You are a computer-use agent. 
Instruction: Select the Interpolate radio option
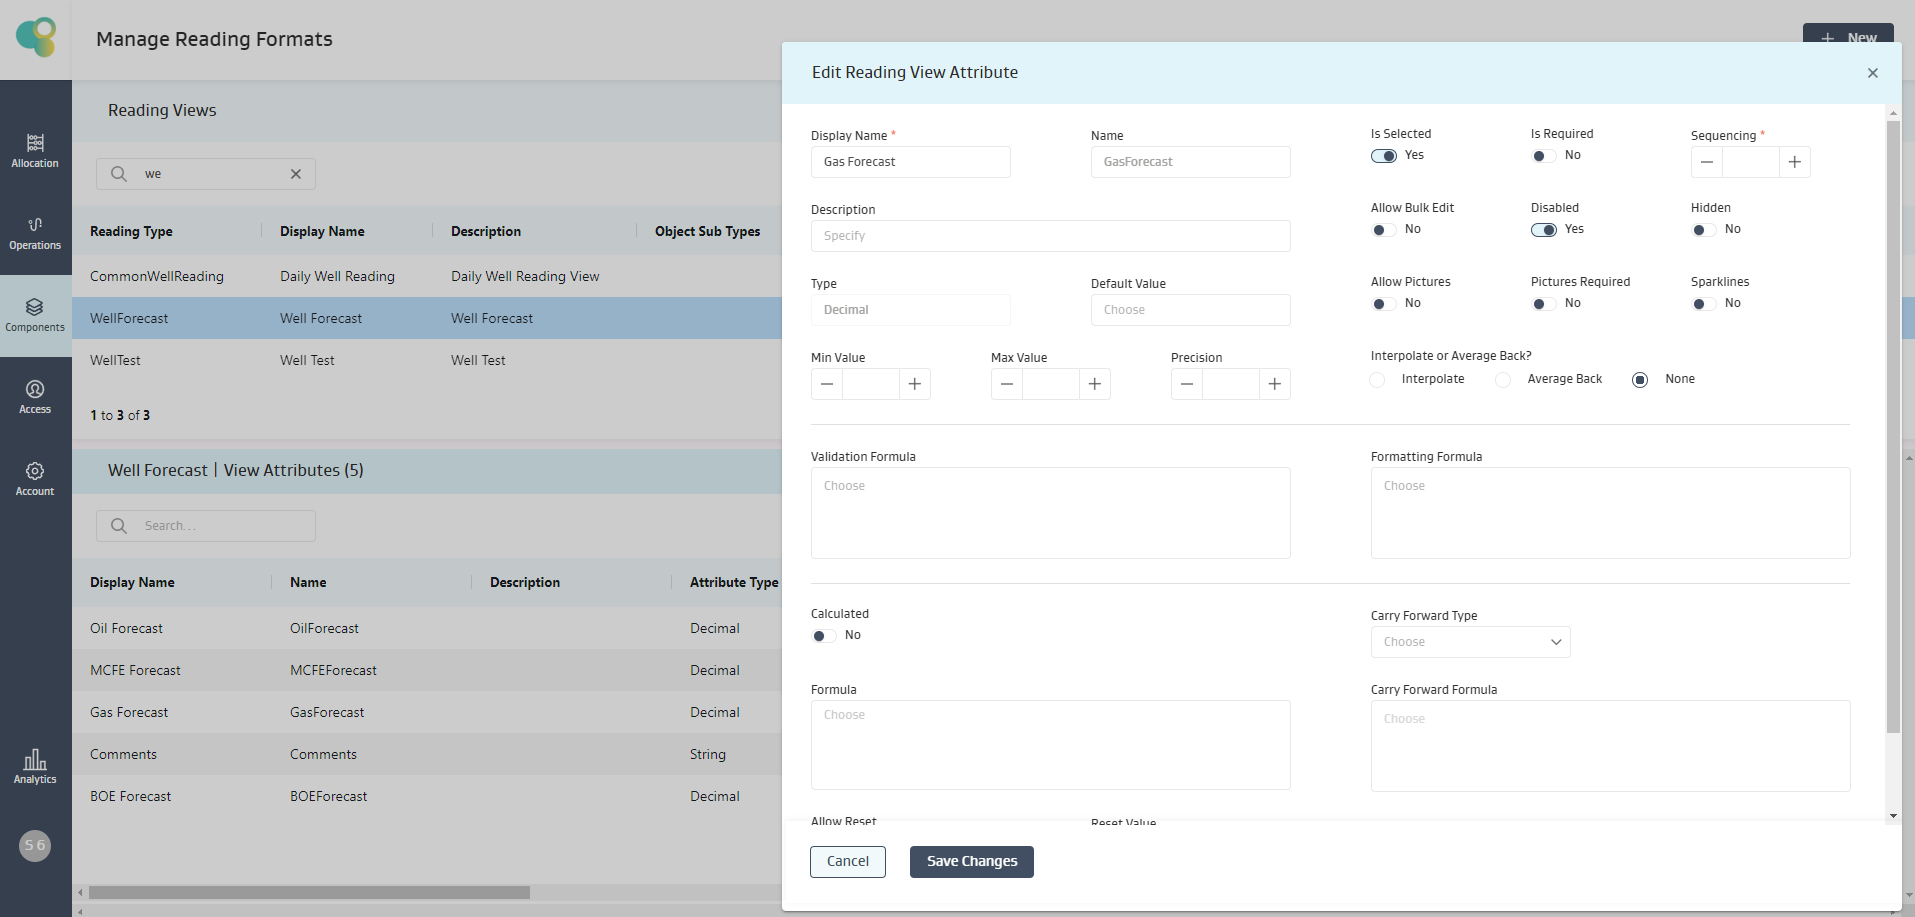pos(1378,380)
